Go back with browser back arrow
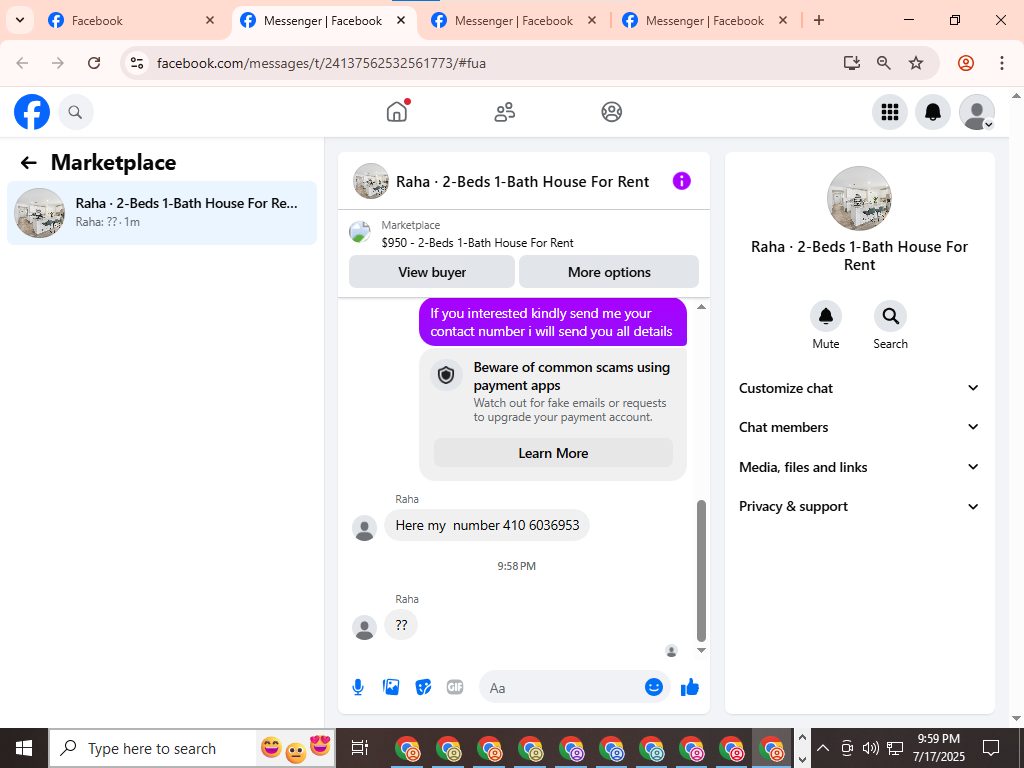 tap(23, 63)
